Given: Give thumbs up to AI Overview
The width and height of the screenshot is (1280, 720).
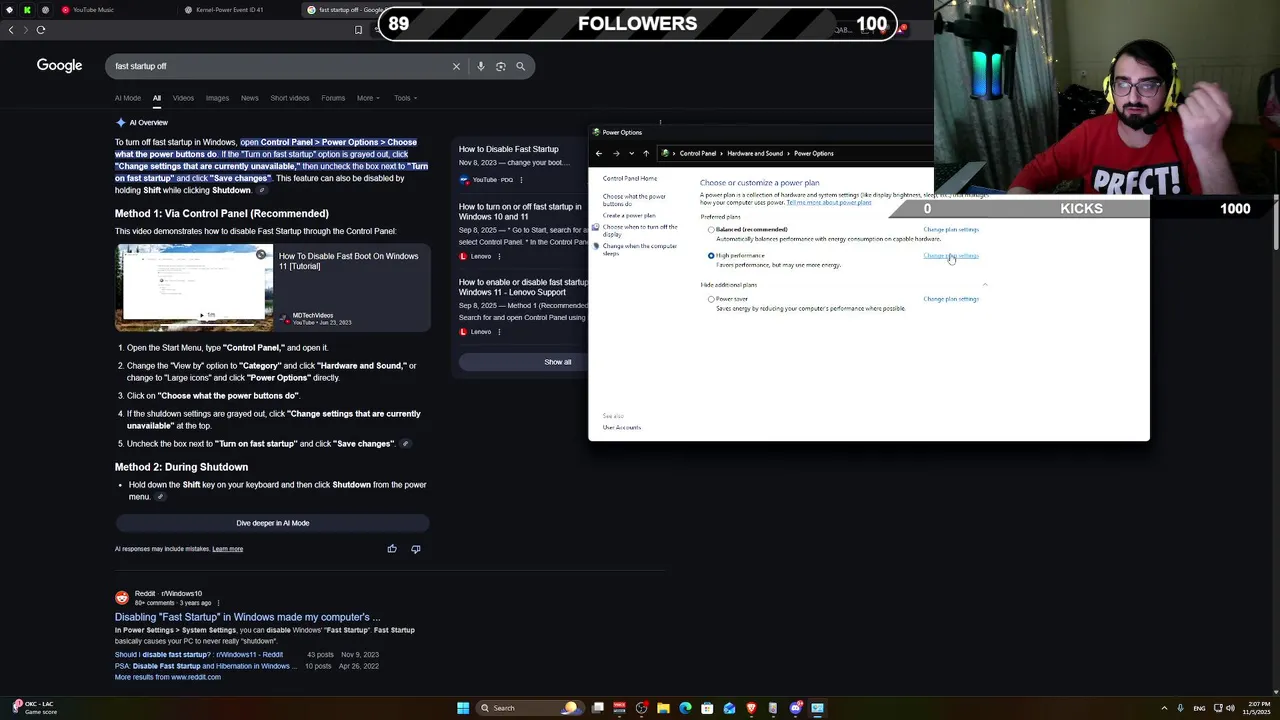Looking at the screenshot, I should tap(392, 549).
